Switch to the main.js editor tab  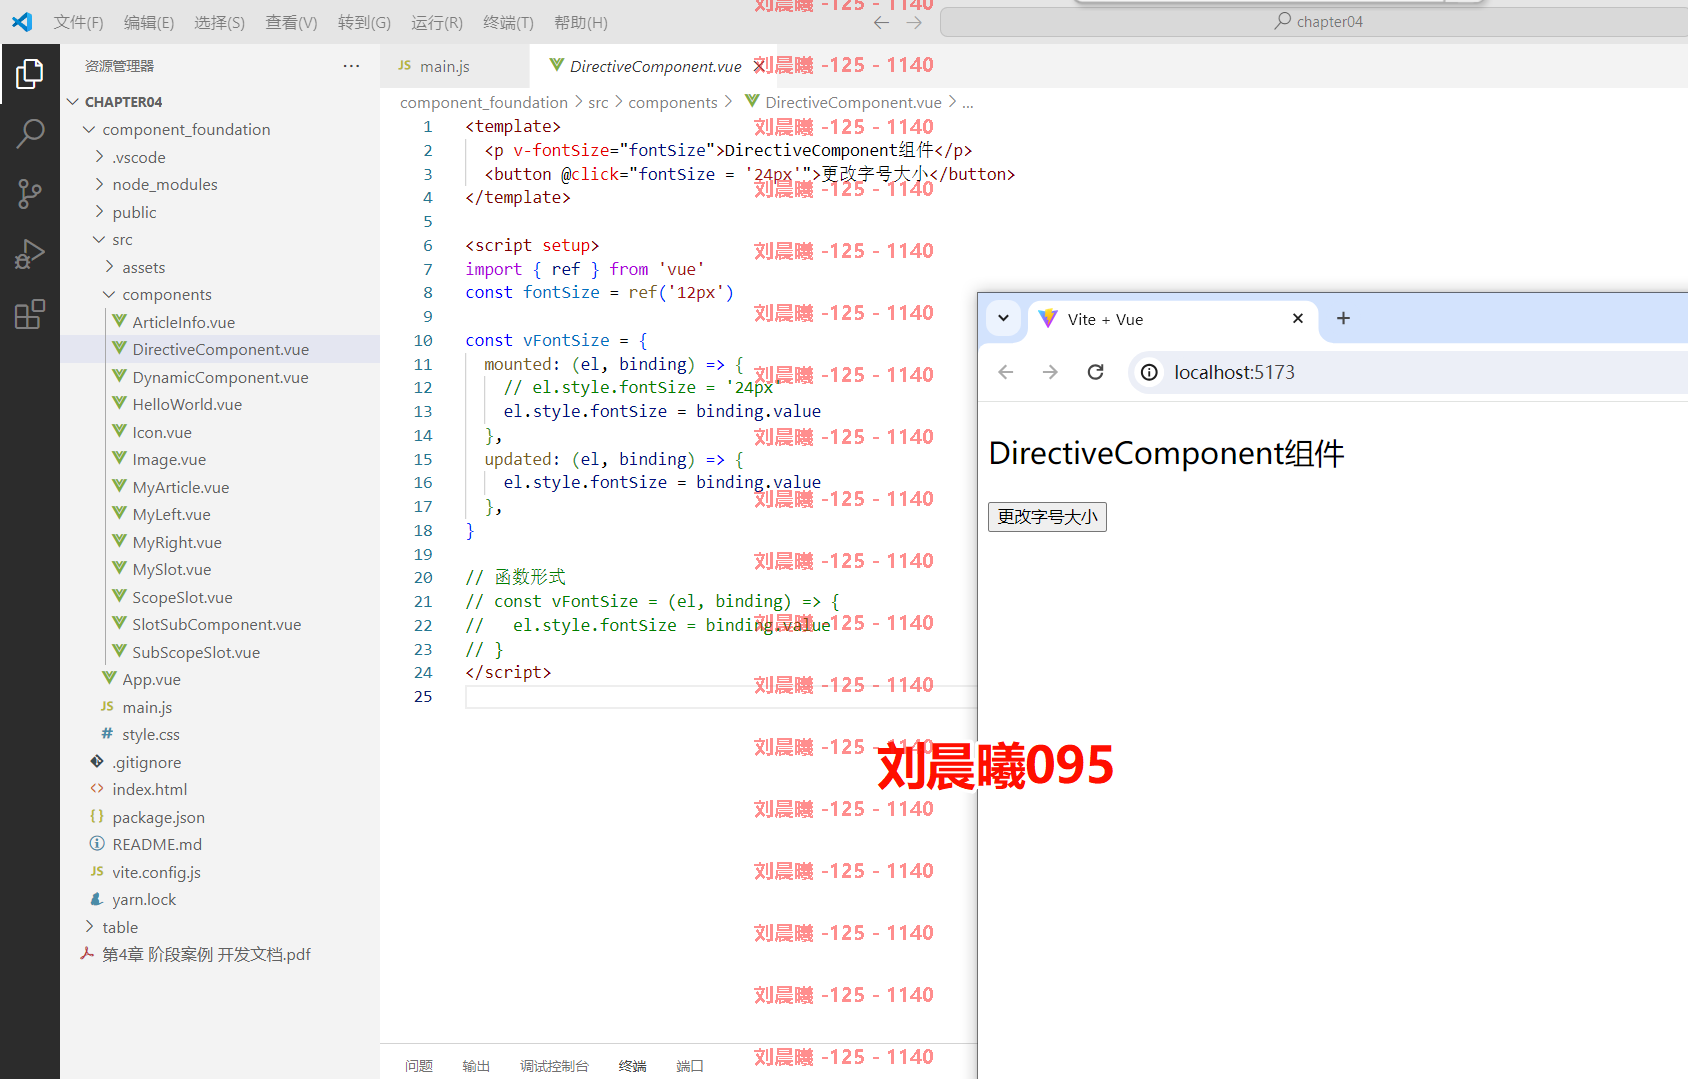[x=455, y=66]
